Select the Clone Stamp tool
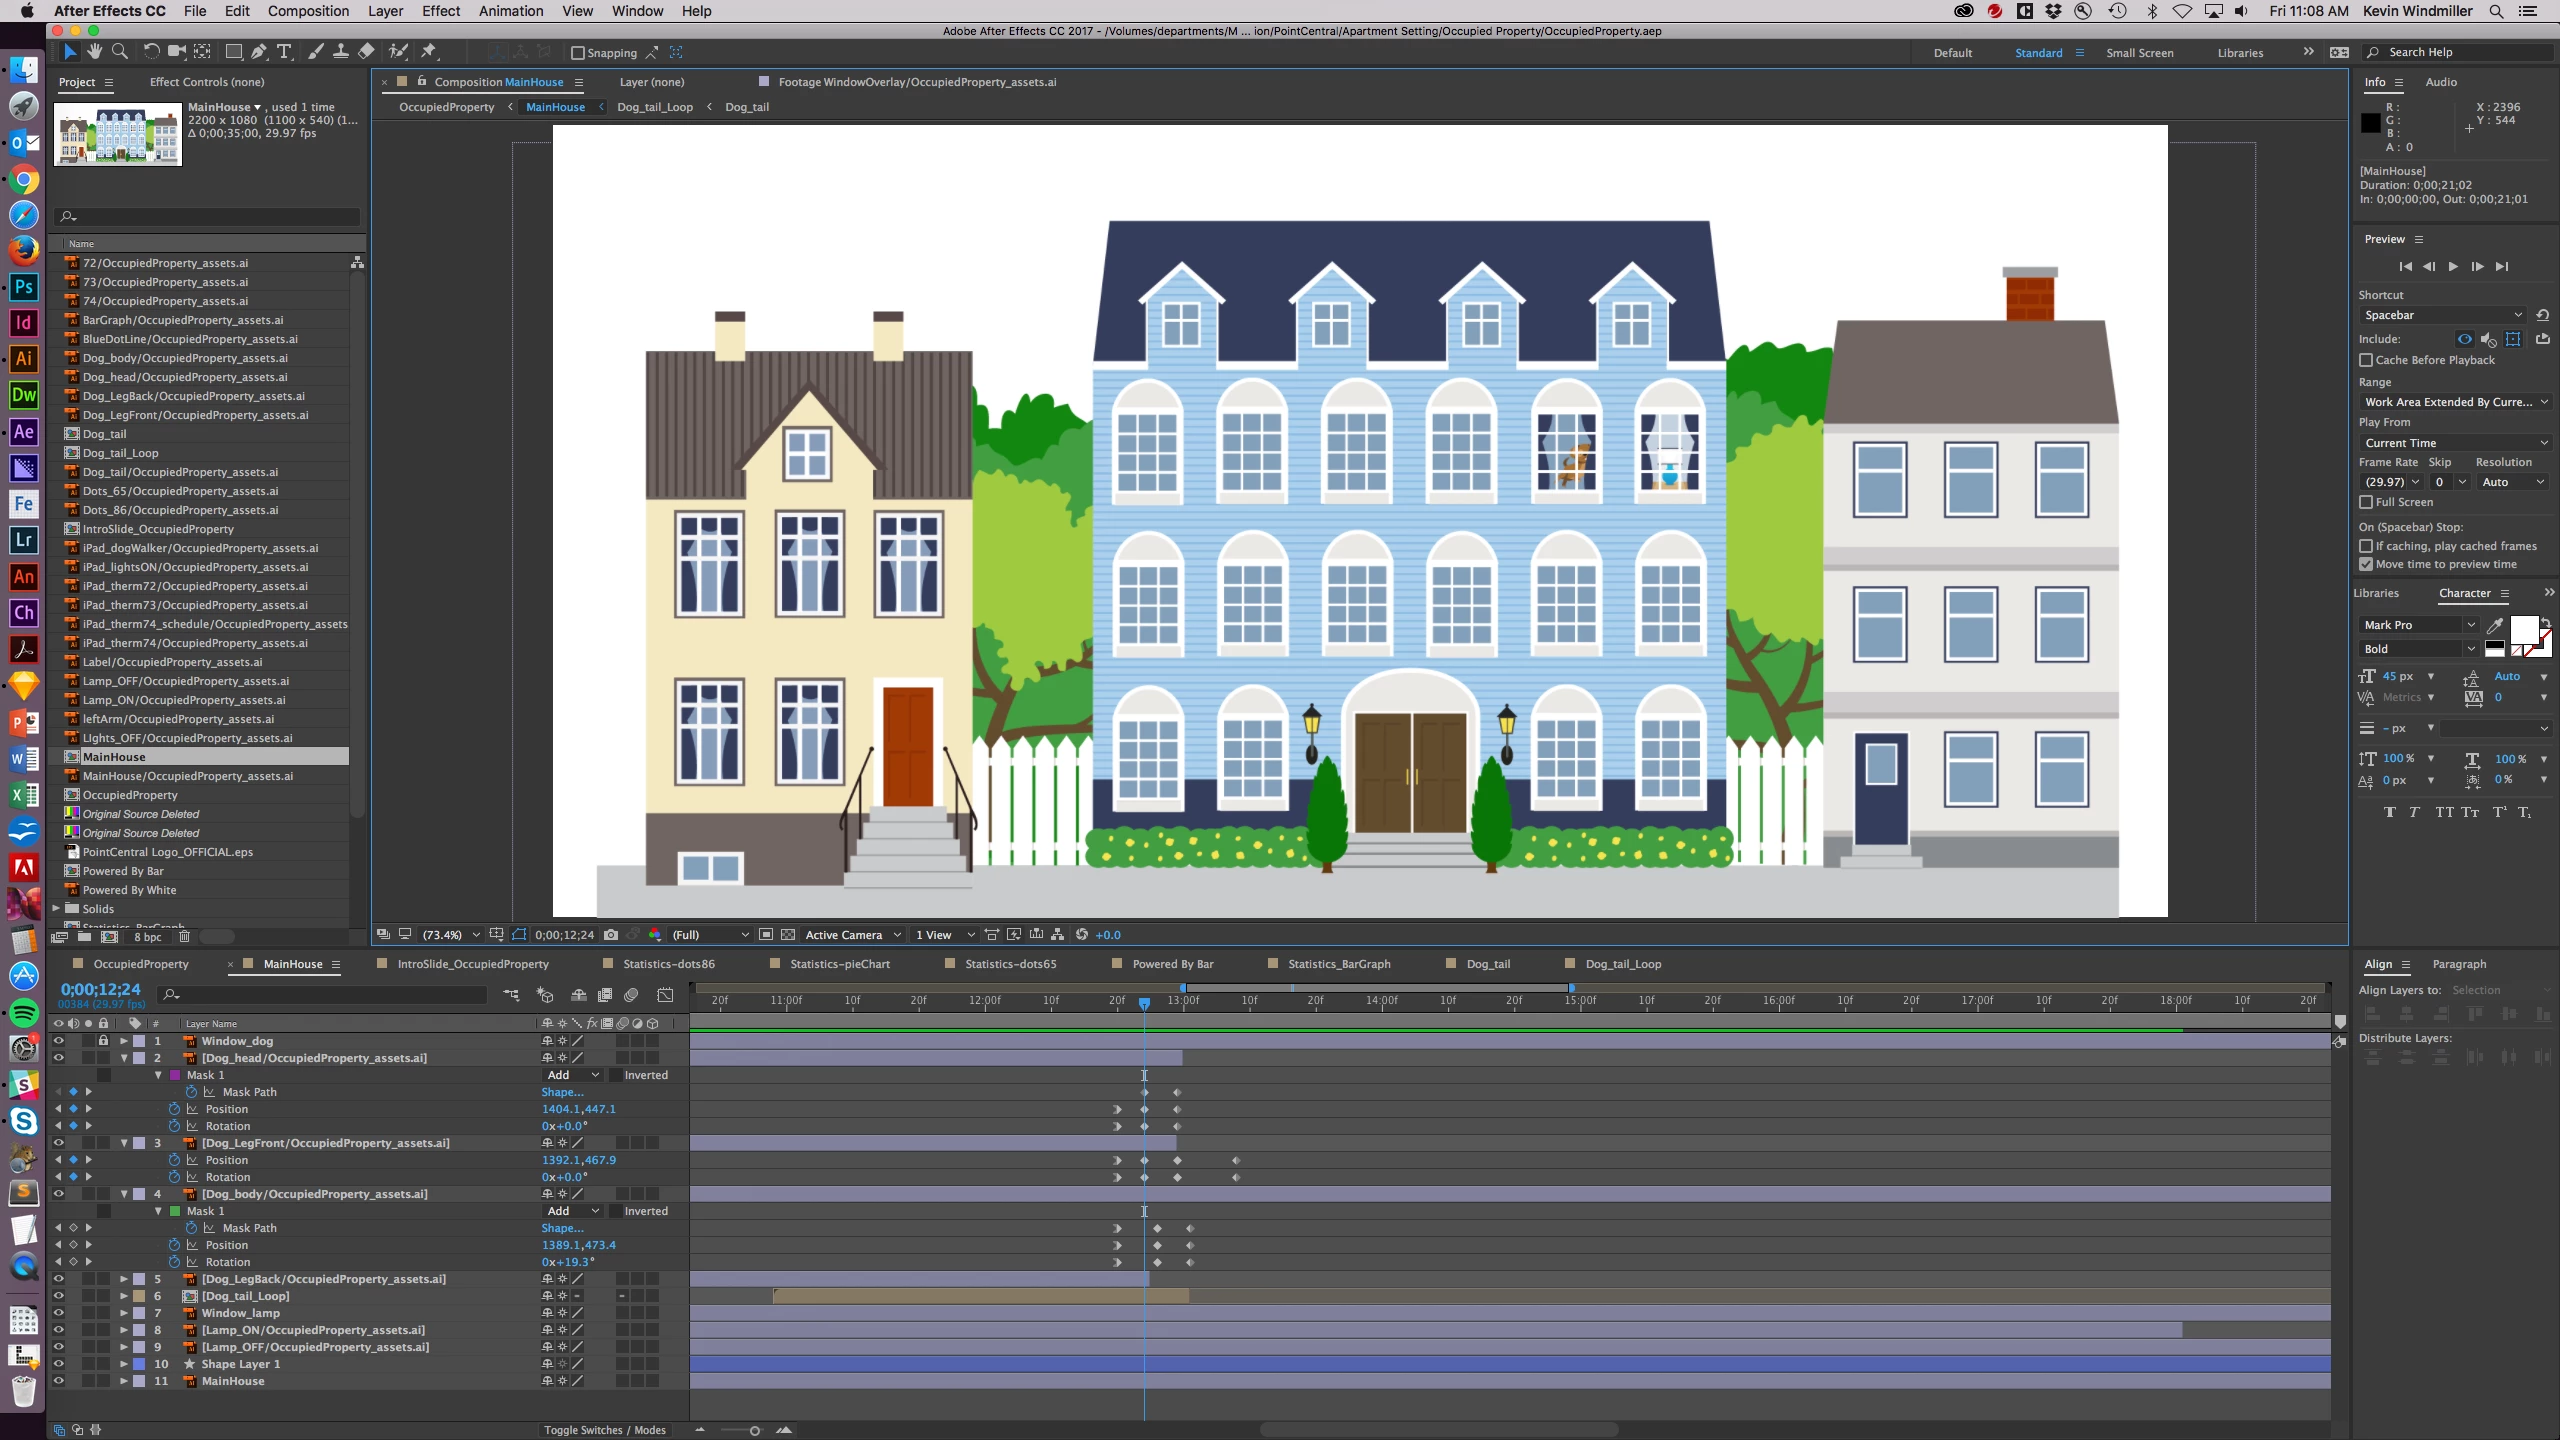This screenshot has width=2560, height=1440. tap(341, 52)
